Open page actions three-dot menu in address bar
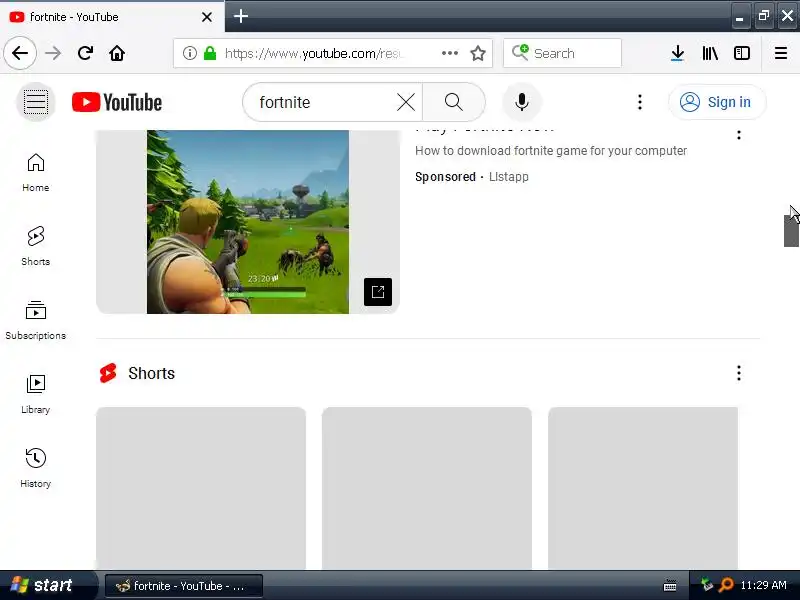 click(x=449, y=53)
